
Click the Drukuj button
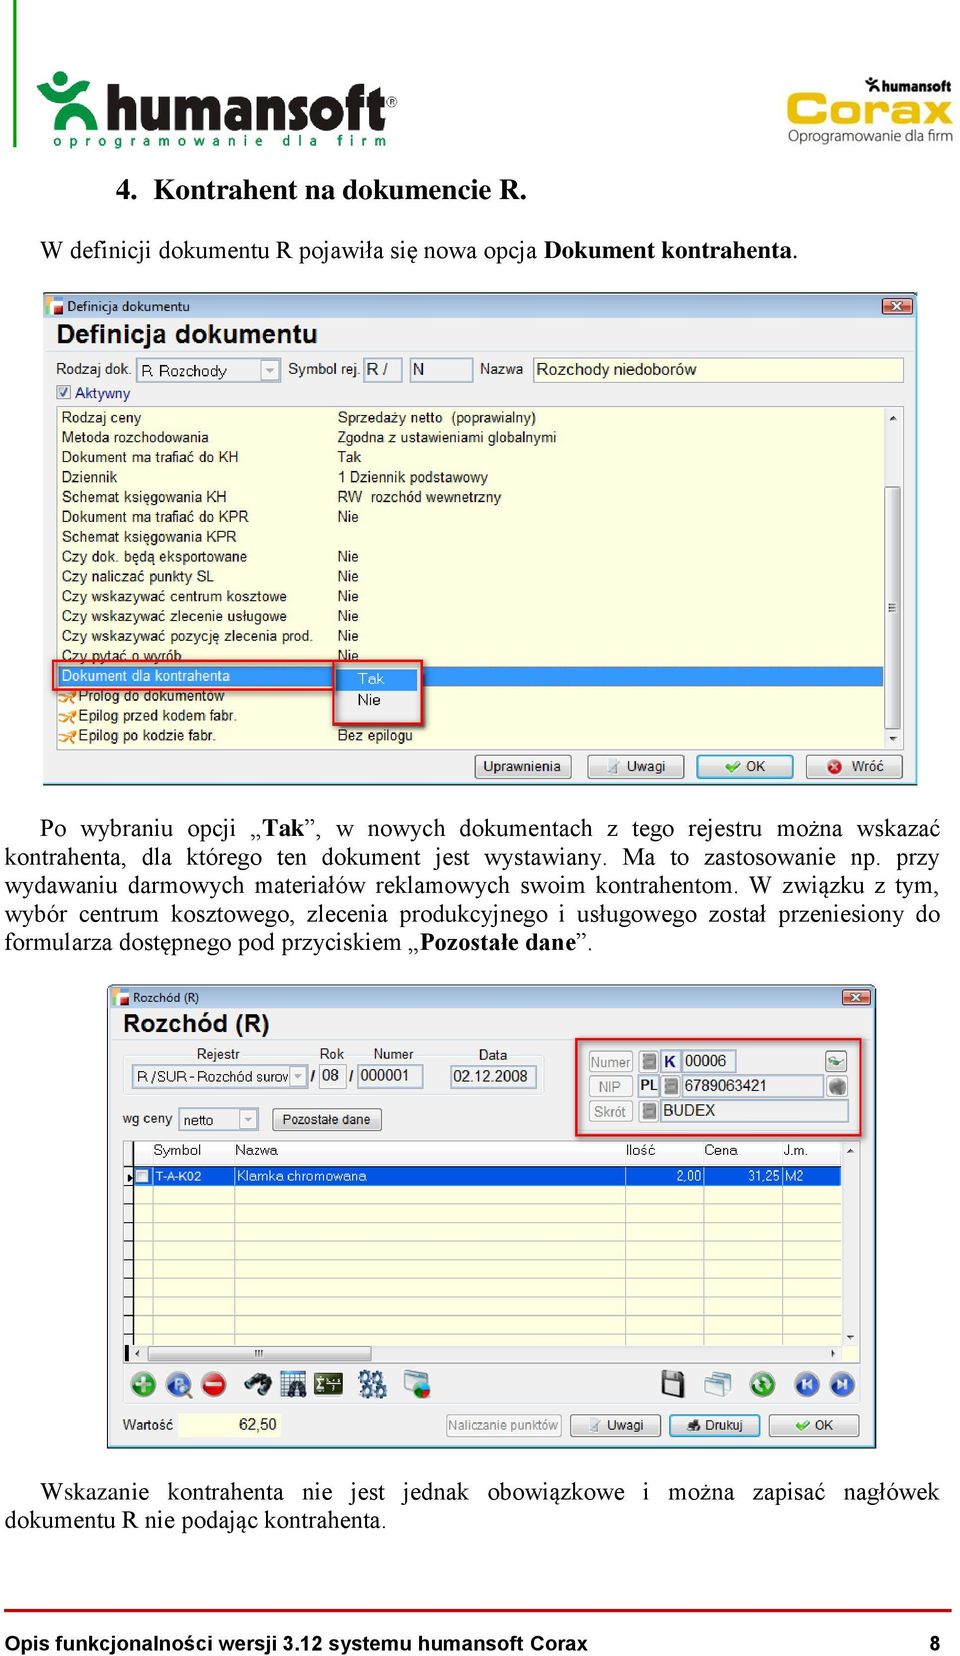pos(714,1425)
